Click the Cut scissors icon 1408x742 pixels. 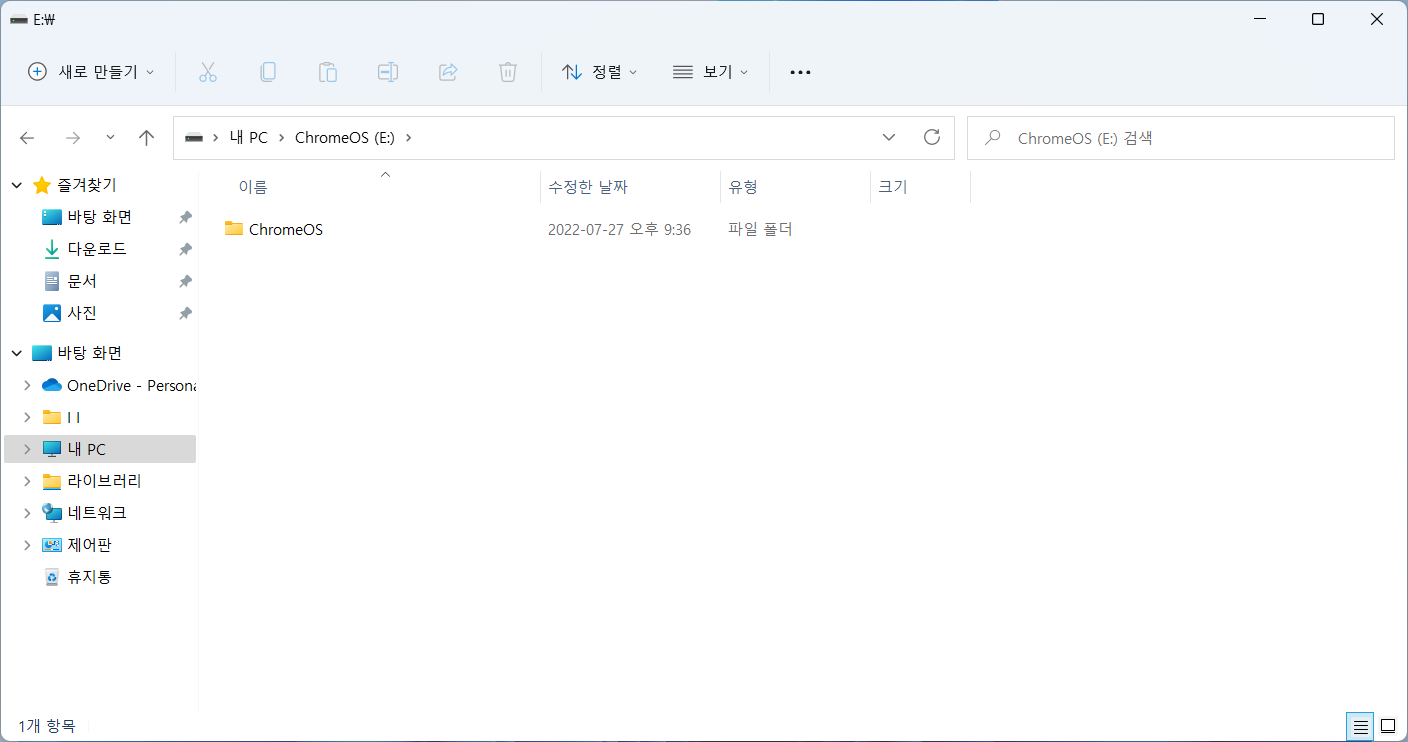(207, 72)
